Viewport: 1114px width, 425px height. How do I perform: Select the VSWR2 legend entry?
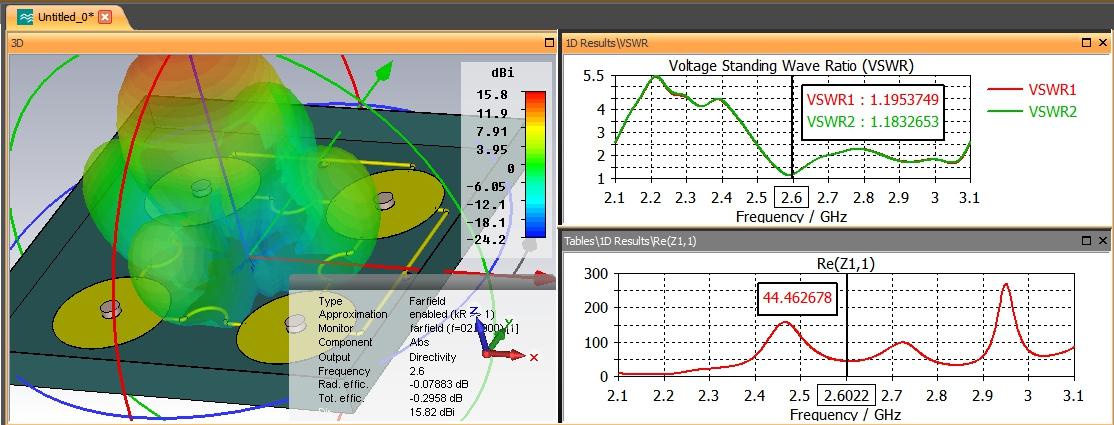coord(1032,112)
